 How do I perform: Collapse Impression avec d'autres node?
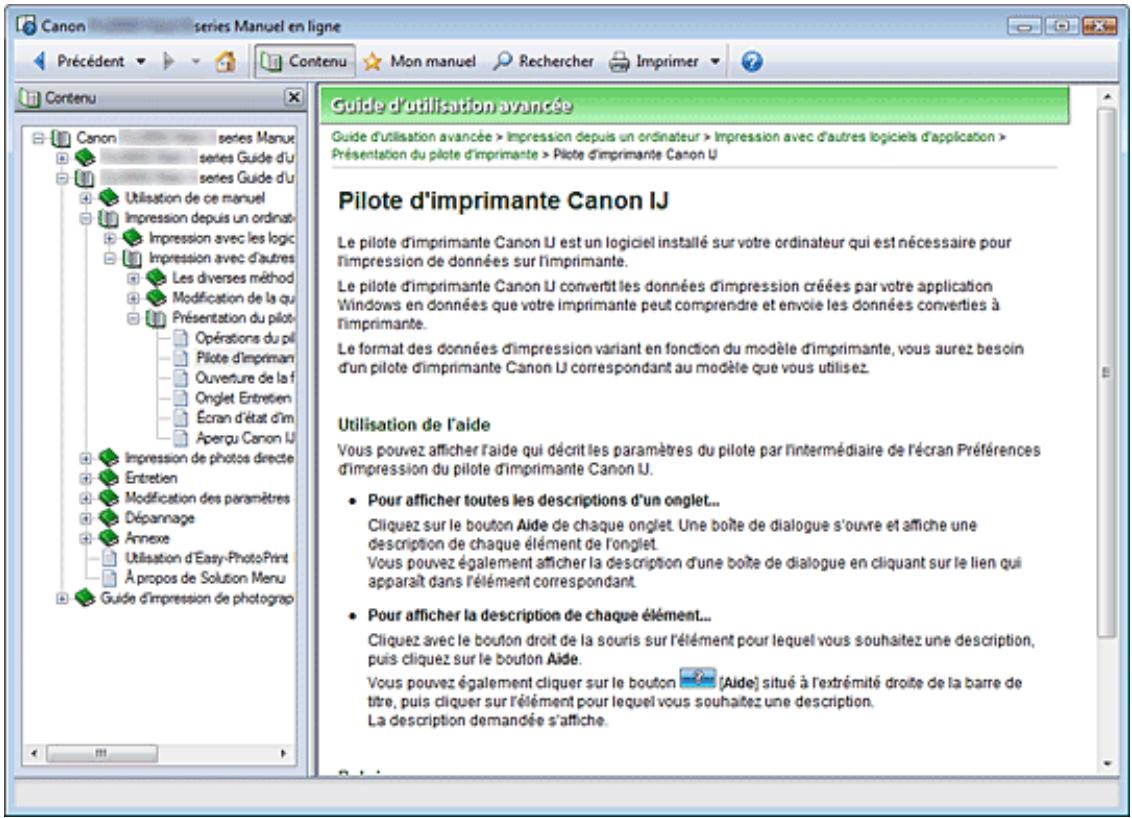tap(110, 258)
